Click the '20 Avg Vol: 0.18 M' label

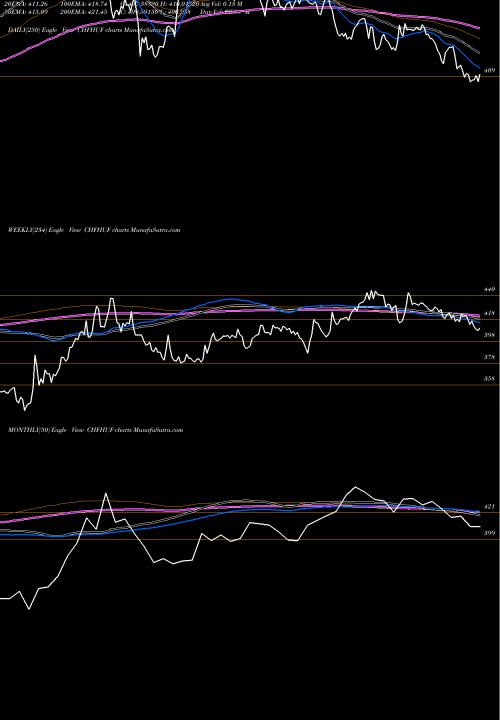(217, 4)
